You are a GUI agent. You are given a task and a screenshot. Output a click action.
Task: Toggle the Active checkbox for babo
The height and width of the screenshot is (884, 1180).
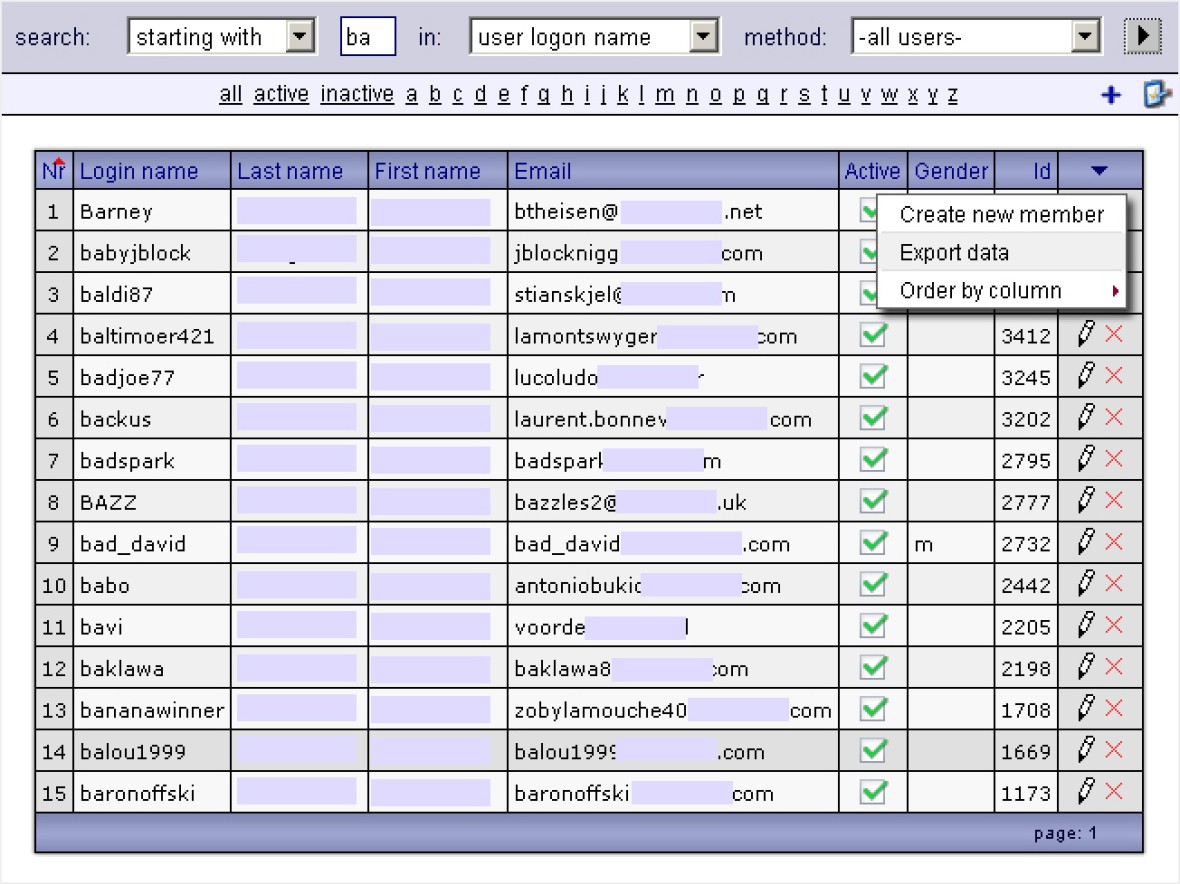point(873,584)
